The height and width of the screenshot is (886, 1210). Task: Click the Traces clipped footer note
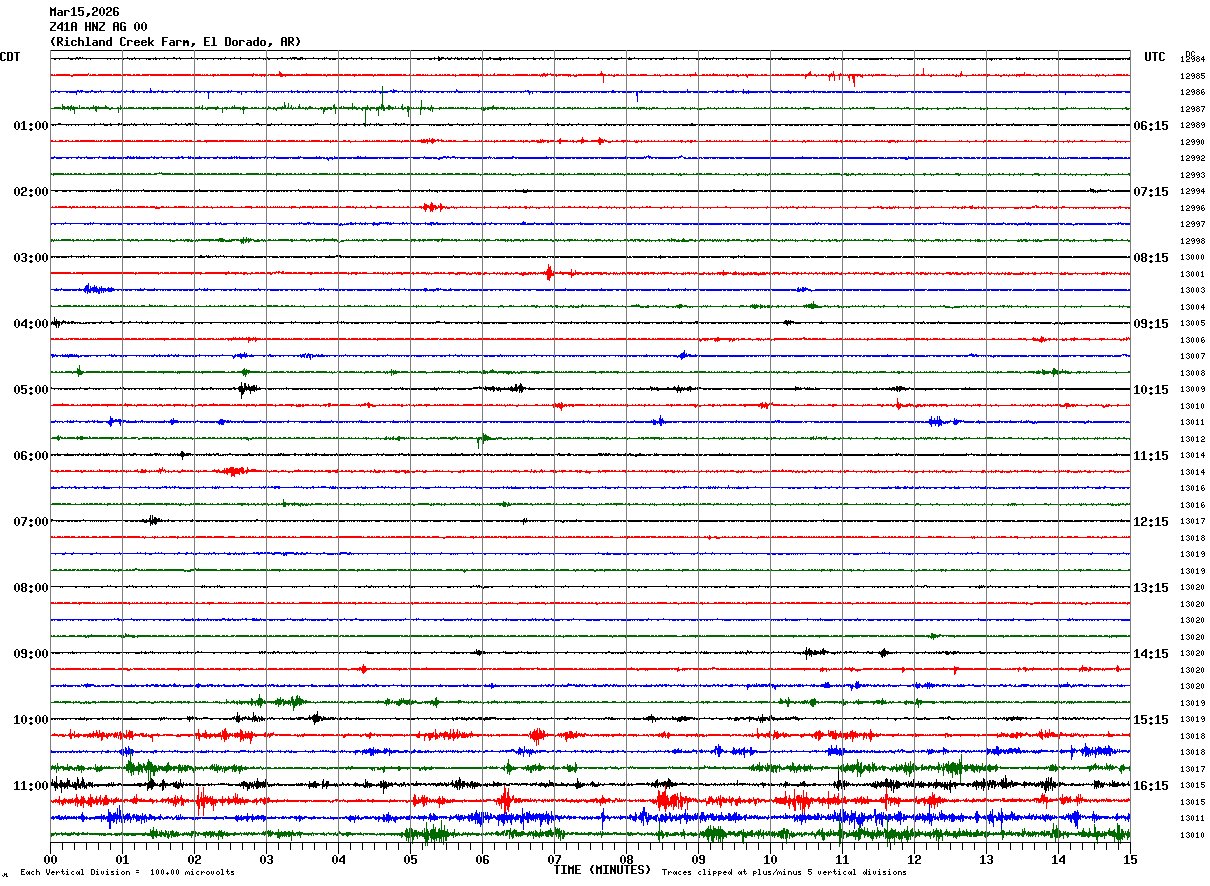(x=784, y=873)
